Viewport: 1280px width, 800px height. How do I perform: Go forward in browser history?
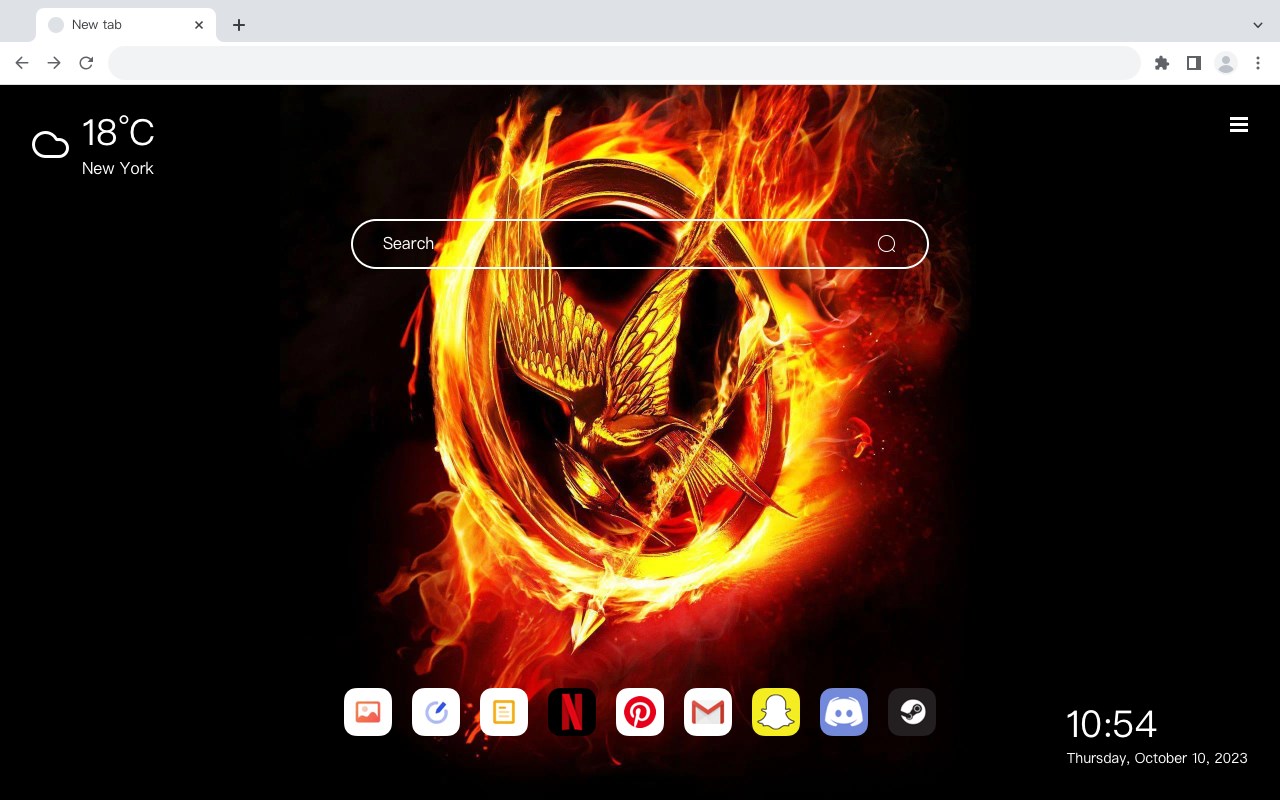[54, 63]
